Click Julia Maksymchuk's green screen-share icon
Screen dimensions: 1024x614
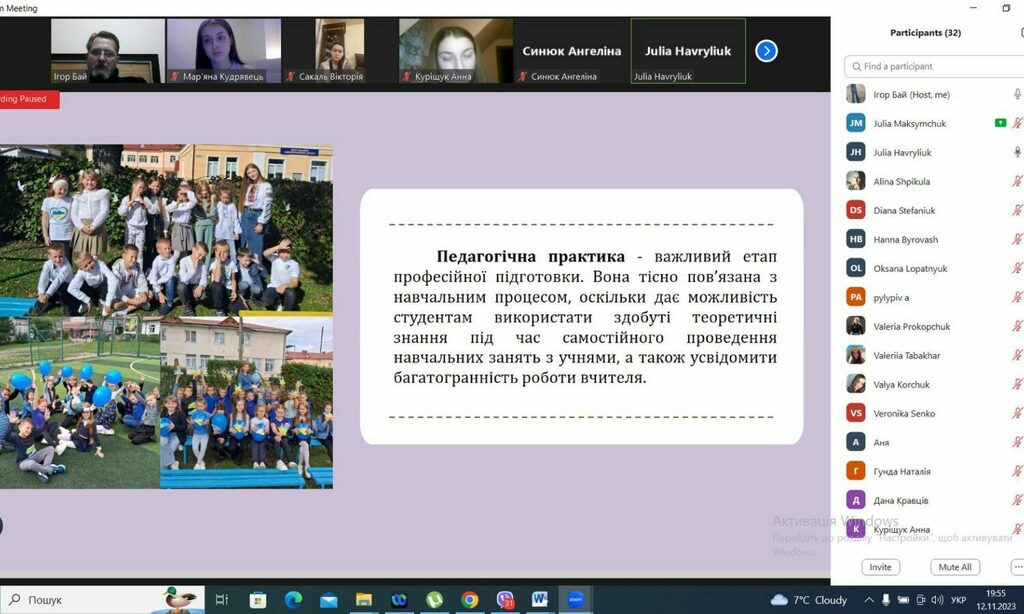(x=1000, y=123)
